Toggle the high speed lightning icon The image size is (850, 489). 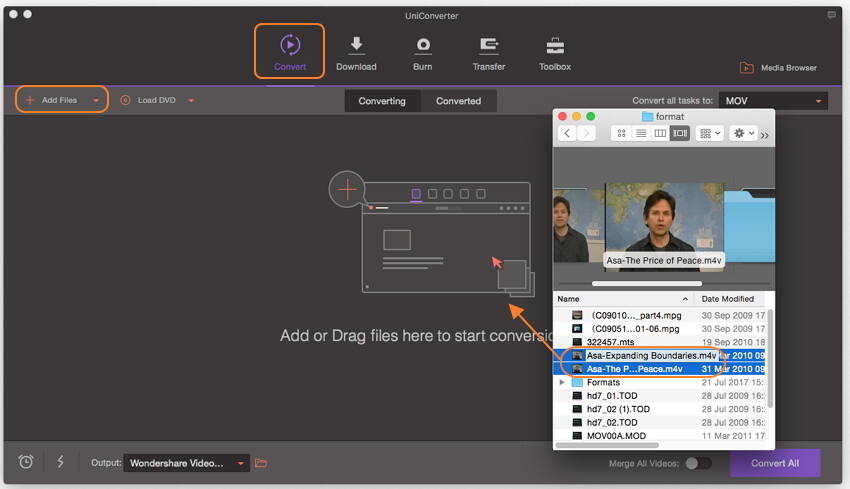(60, 462)
